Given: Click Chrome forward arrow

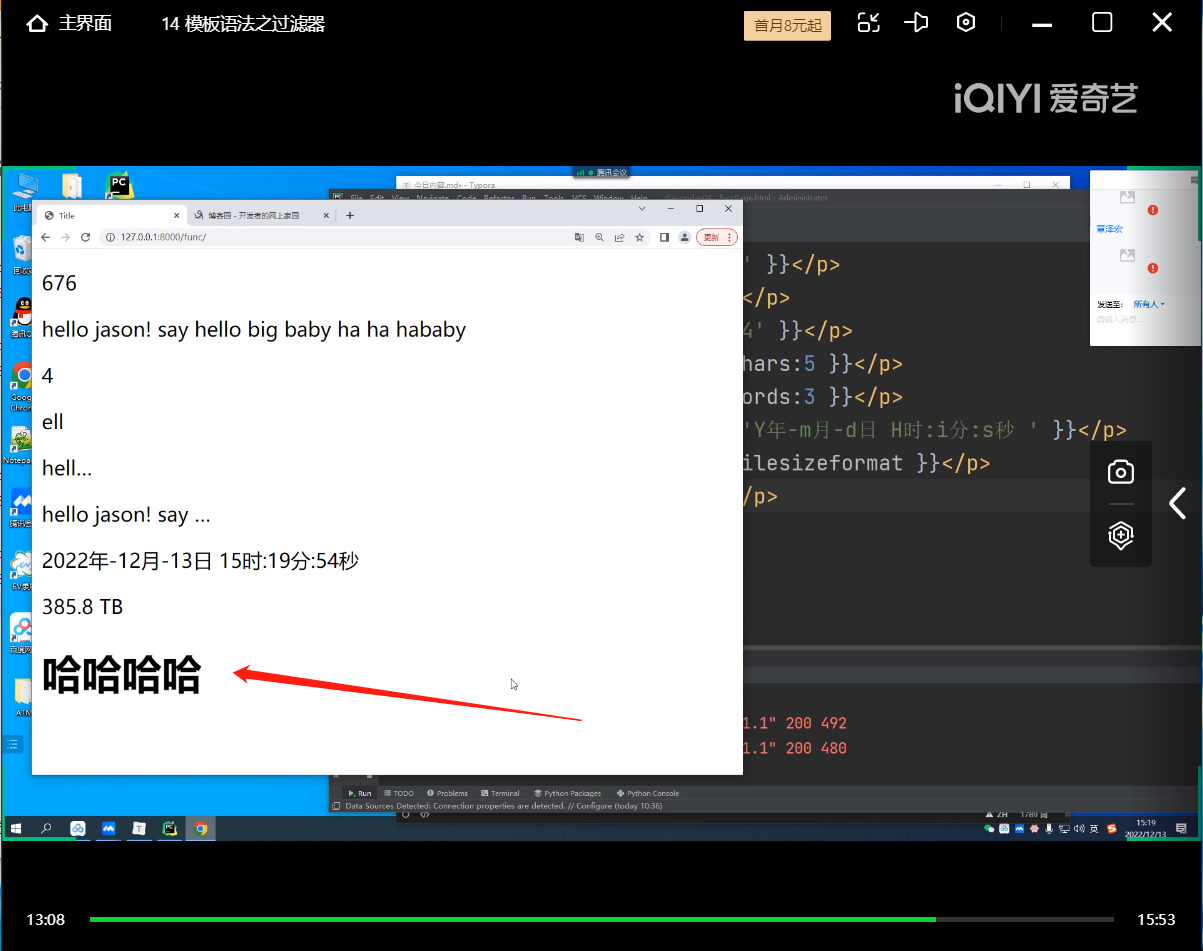Looking at the screenshot, I should pos(65,237).
